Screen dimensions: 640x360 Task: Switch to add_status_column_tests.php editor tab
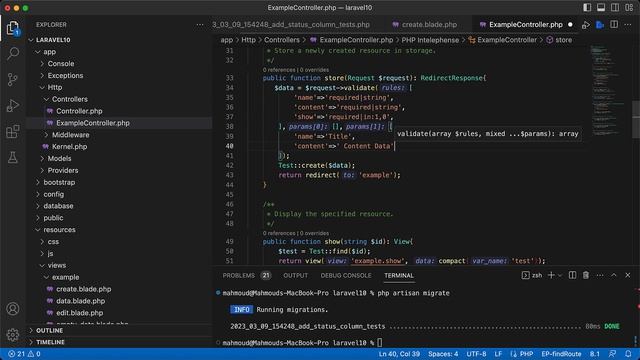(x=291, y=24)
